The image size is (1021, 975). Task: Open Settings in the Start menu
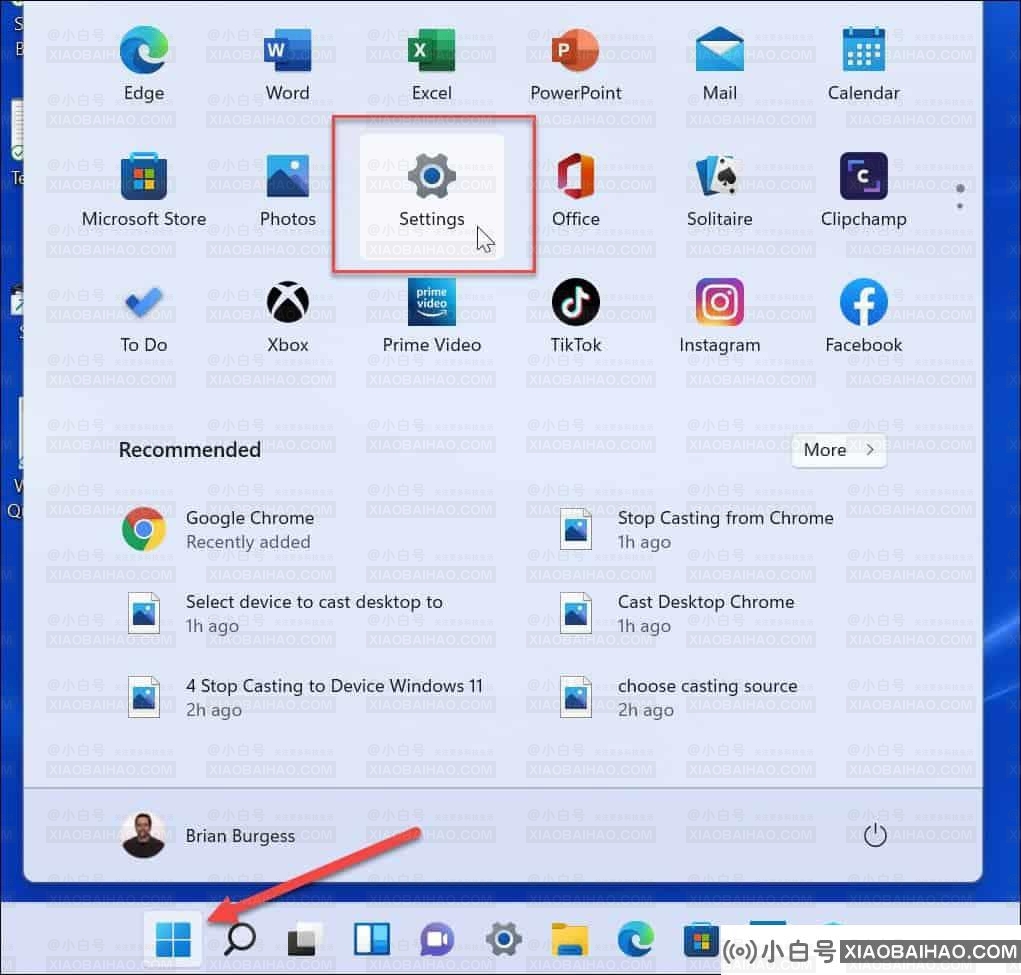coord(432,195)
